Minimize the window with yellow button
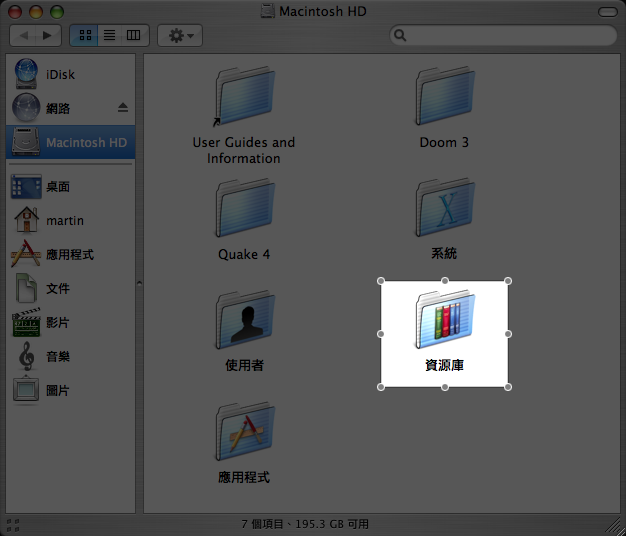The width and height of the screenshot is (626, 536). pyautogui.click(x=36, y=12)
